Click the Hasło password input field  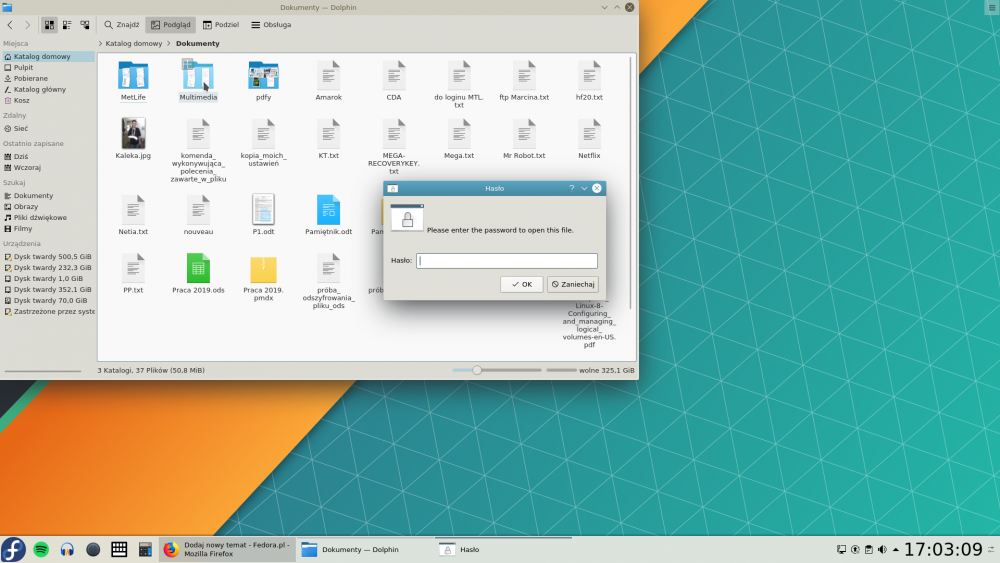pos(507,261)
